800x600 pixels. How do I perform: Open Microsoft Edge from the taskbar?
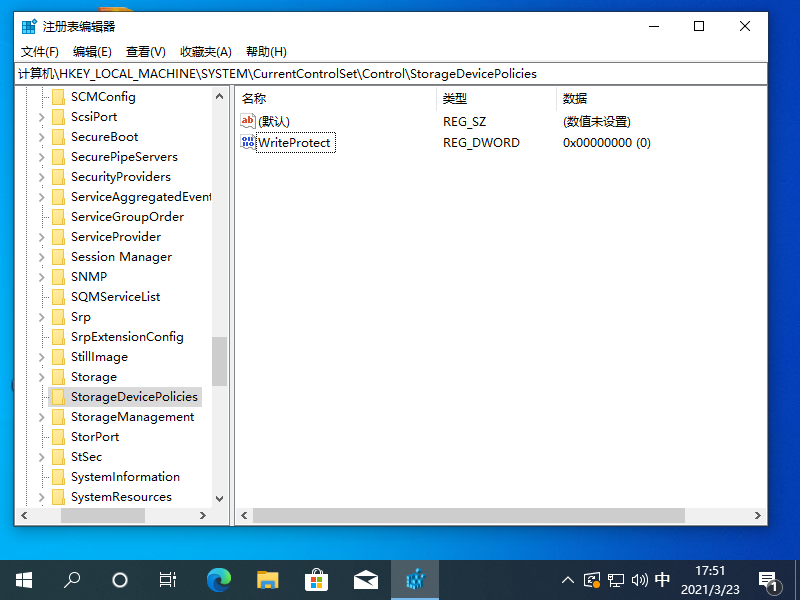[218, 579]
